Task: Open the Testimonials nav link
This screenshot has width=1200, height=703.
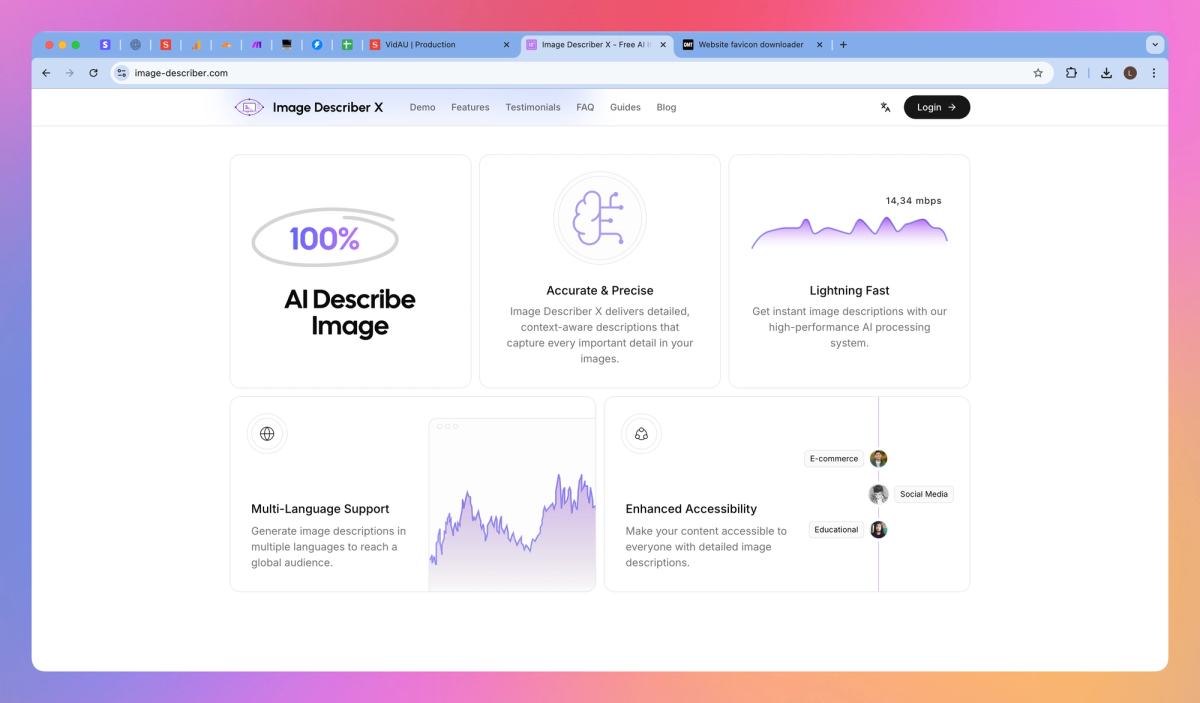Action: (x=533, y=107)
